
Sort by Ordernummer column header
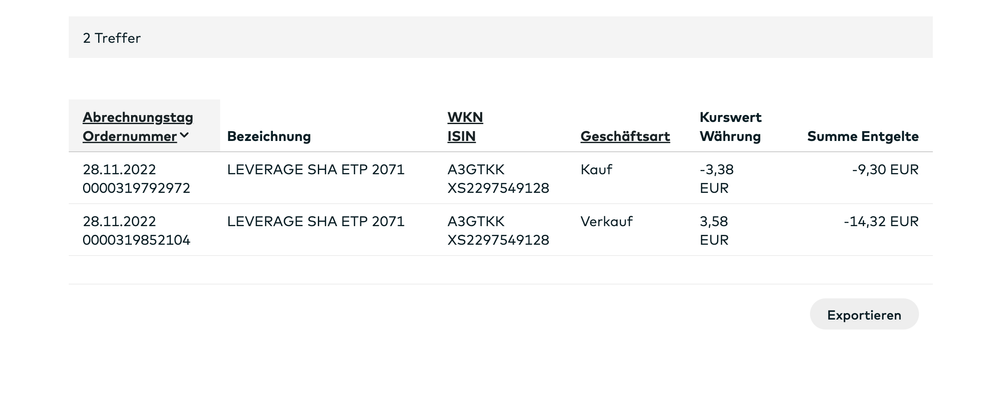[129, 136]
